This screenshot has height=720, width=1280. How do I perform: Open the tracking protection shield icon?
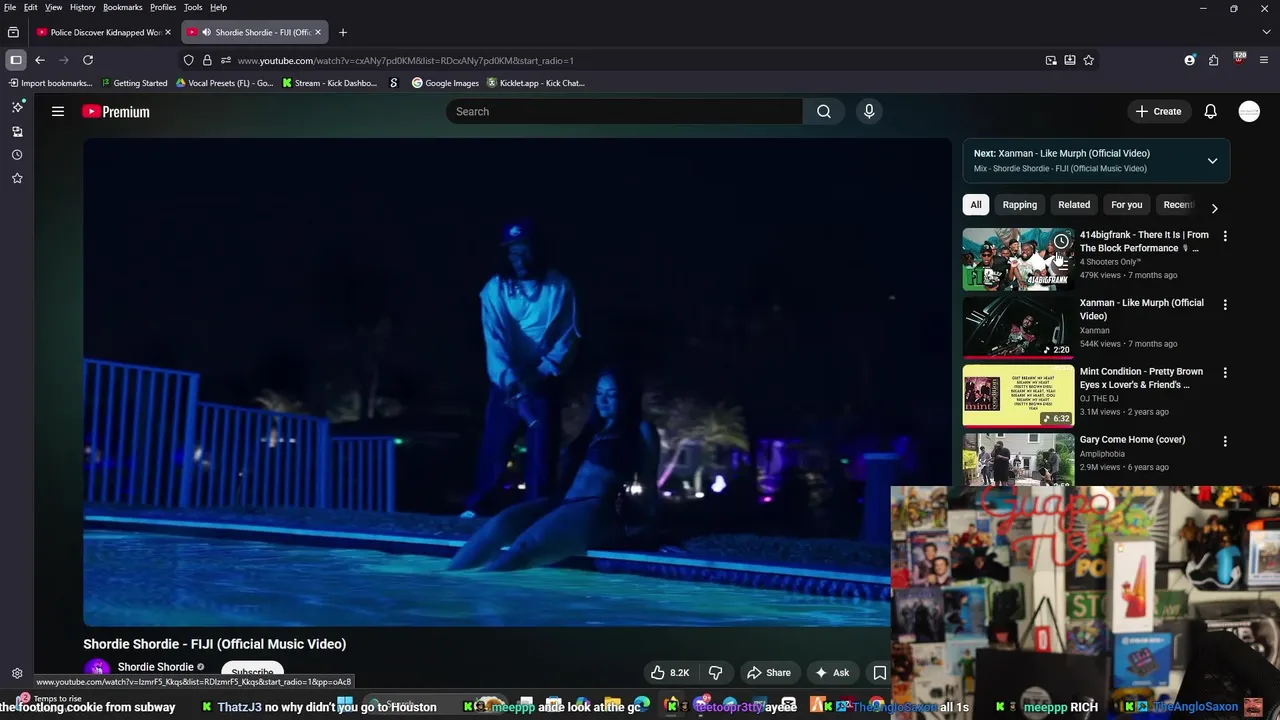(188, 60)
